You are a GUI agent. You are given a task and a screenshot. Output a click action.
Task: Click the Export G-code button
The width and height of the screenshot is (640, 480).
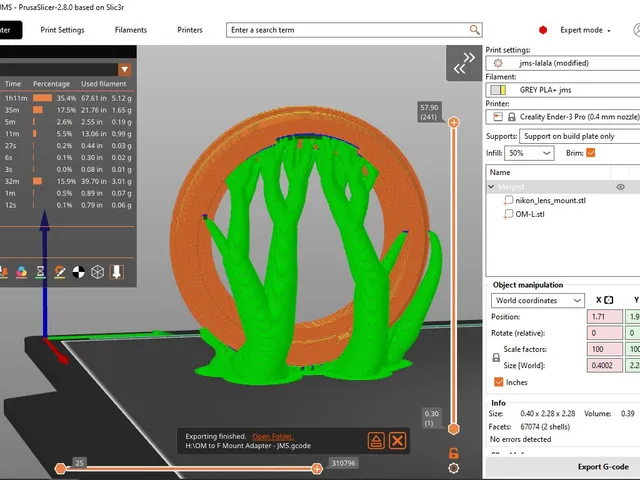(603, 467)
